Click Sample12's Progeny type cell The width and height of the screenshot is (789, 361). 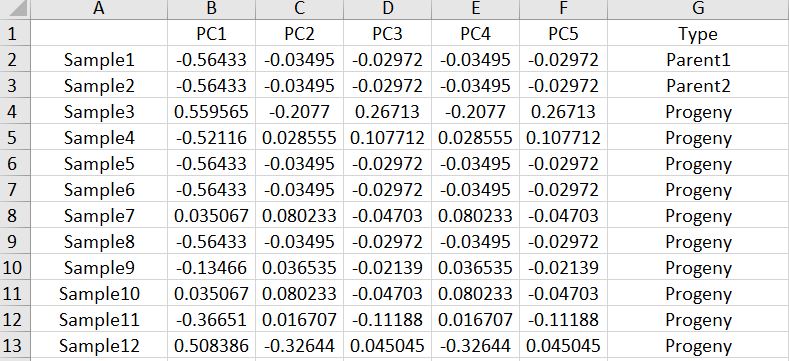698,346
